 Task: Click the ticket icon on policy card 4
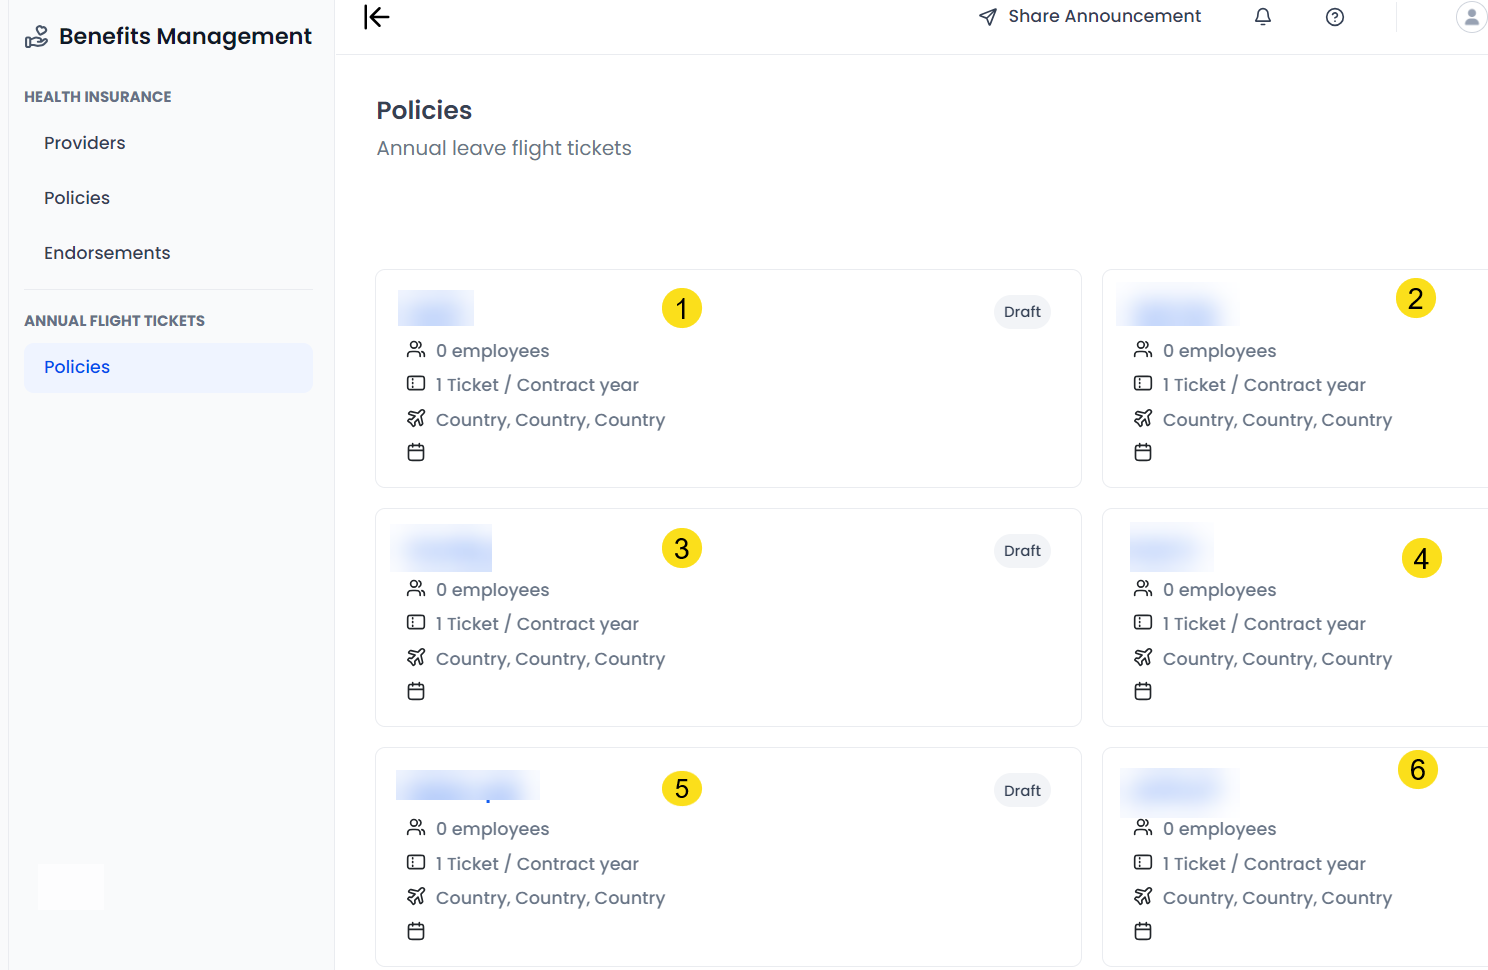click(1143, 622)
